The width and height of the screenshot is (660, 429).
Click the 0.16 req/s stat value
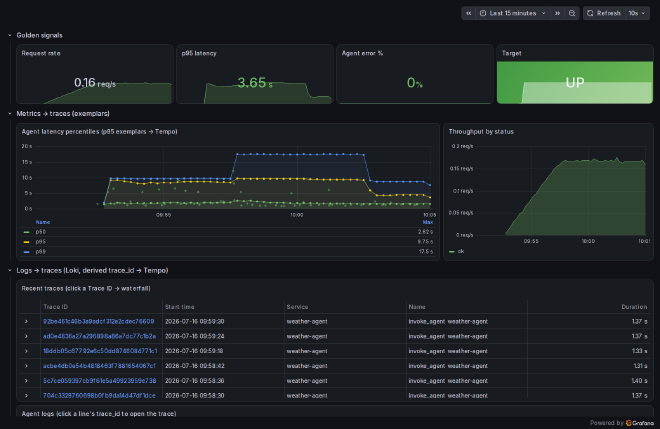click(x=95, y=83)
